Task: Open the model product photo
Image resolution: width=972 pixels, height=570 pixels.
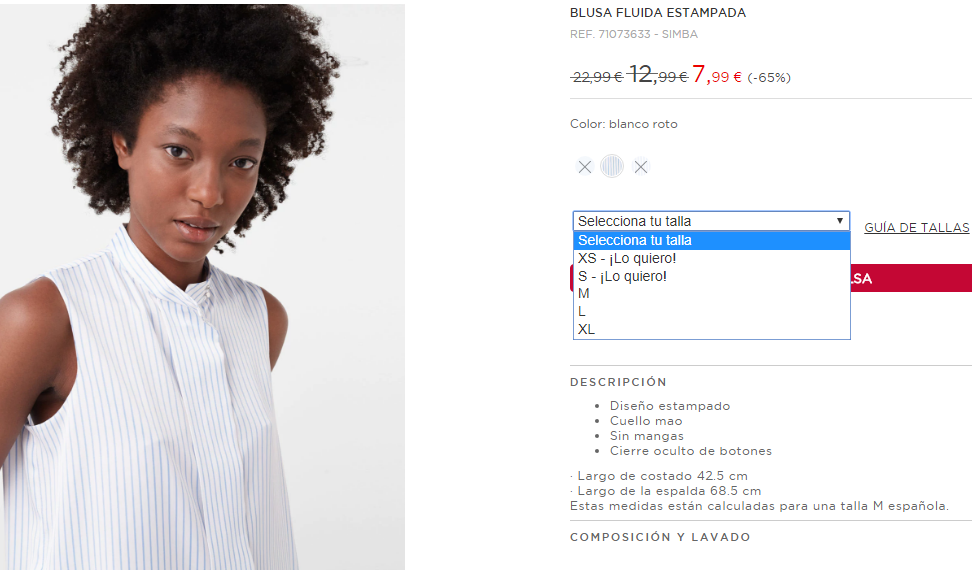Action: 202,287
